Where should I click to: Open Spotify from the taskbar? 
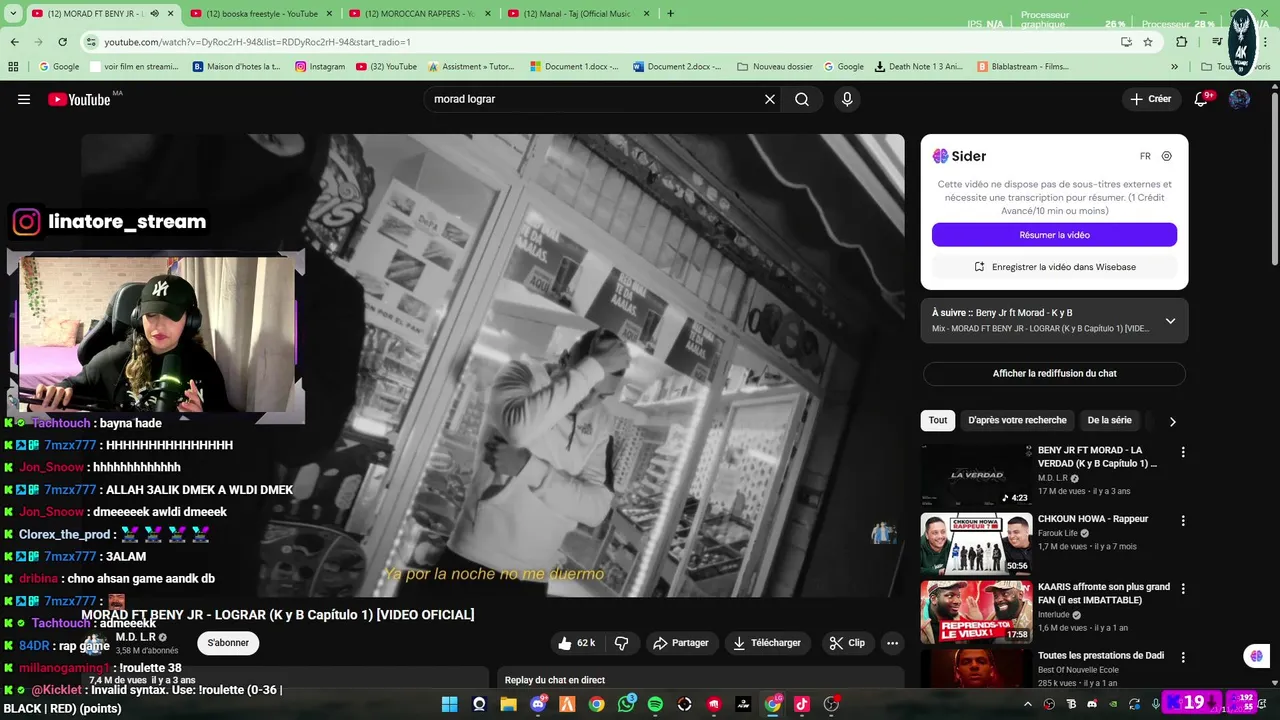(655, 704)
